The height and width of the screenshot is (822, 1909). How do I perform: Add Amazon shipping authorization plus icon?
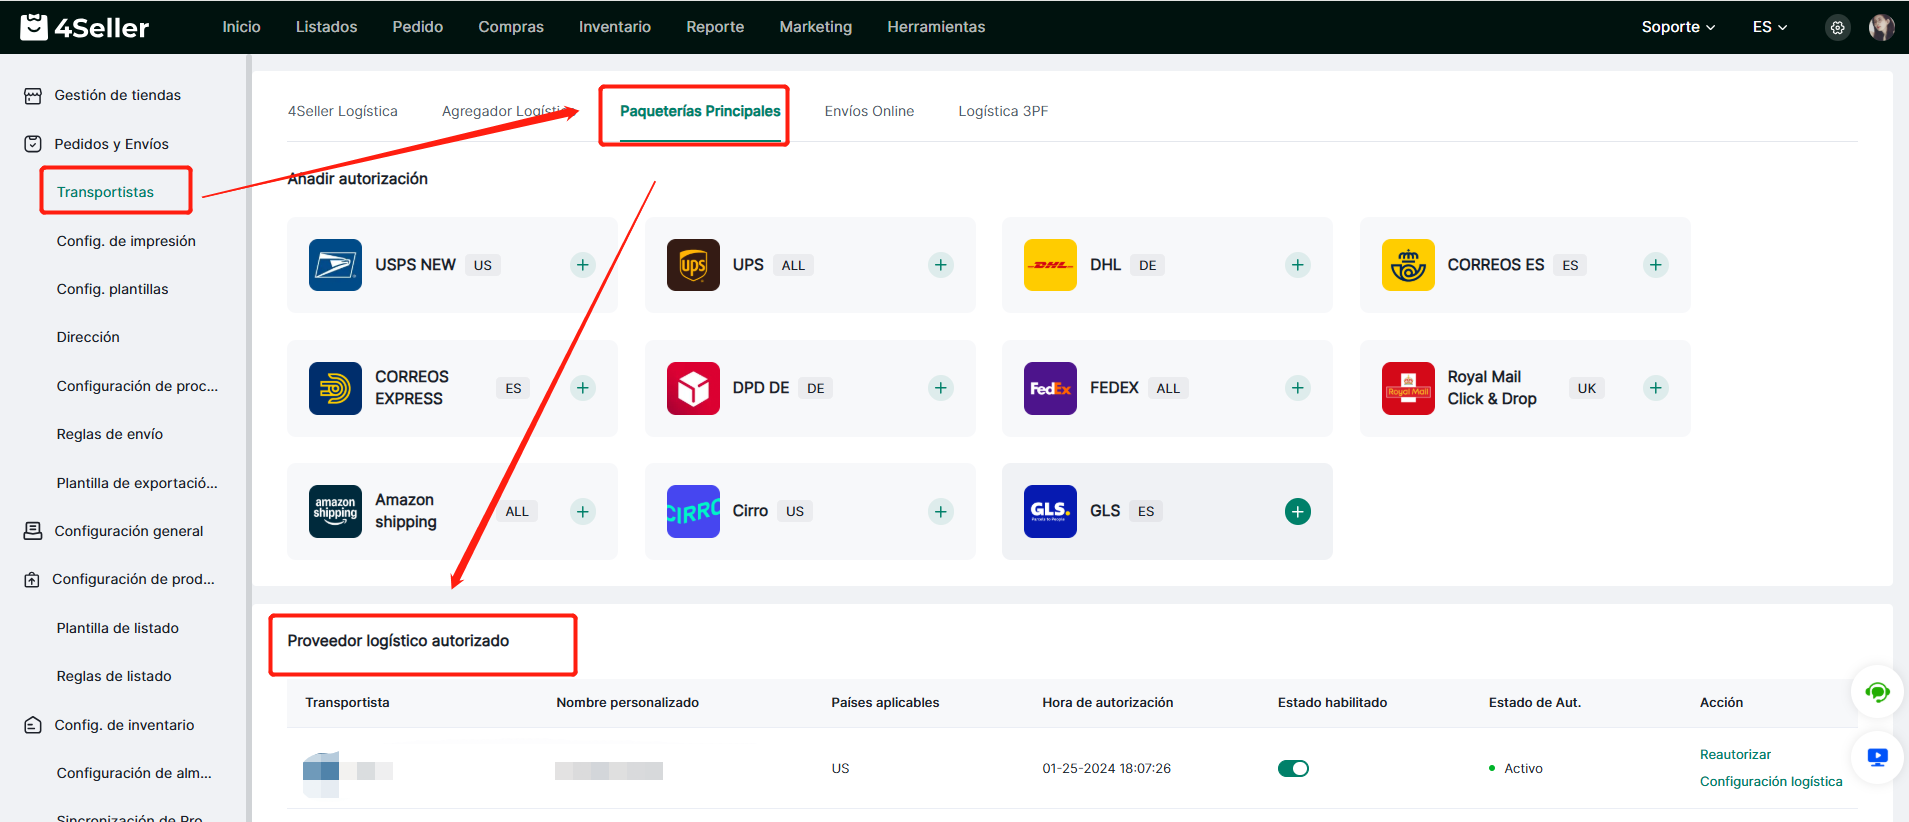pos(583,511)
